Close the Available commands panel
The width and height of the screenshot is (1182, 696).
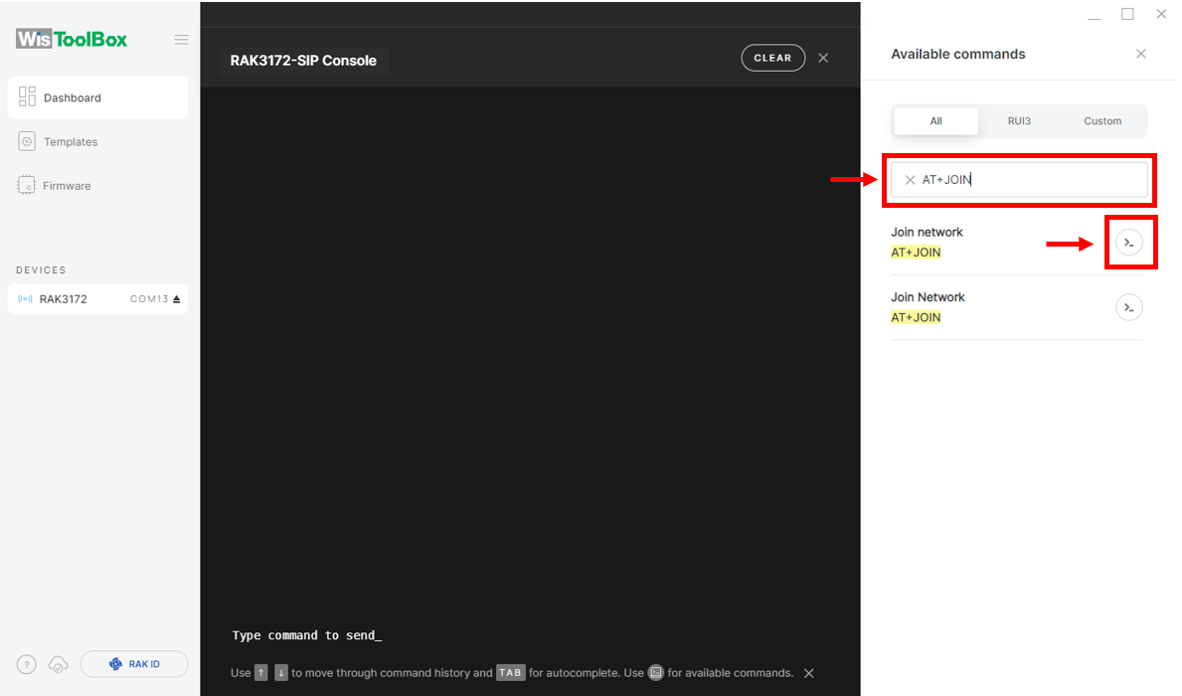pos(1141,54)
